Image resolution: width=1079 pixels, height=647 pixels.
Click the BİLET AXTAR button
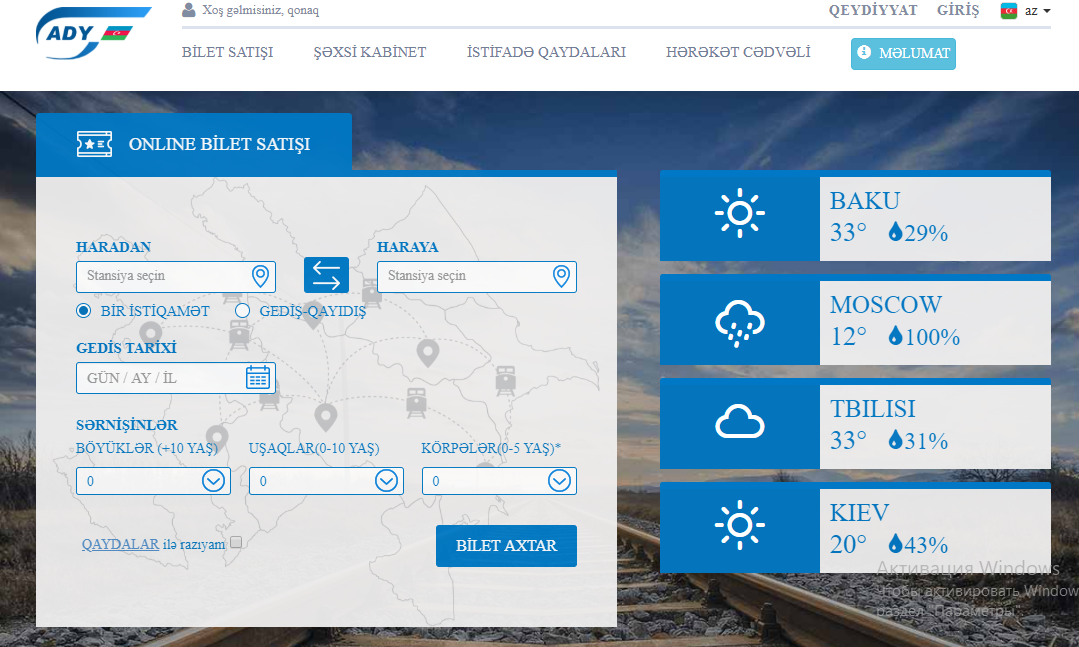tap(506, 546)
